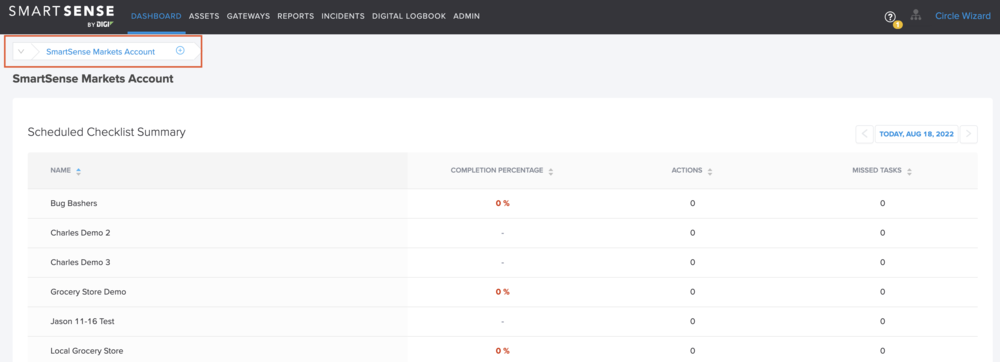
Task: Open the Assets tab
Action: [x=204, y=17]
